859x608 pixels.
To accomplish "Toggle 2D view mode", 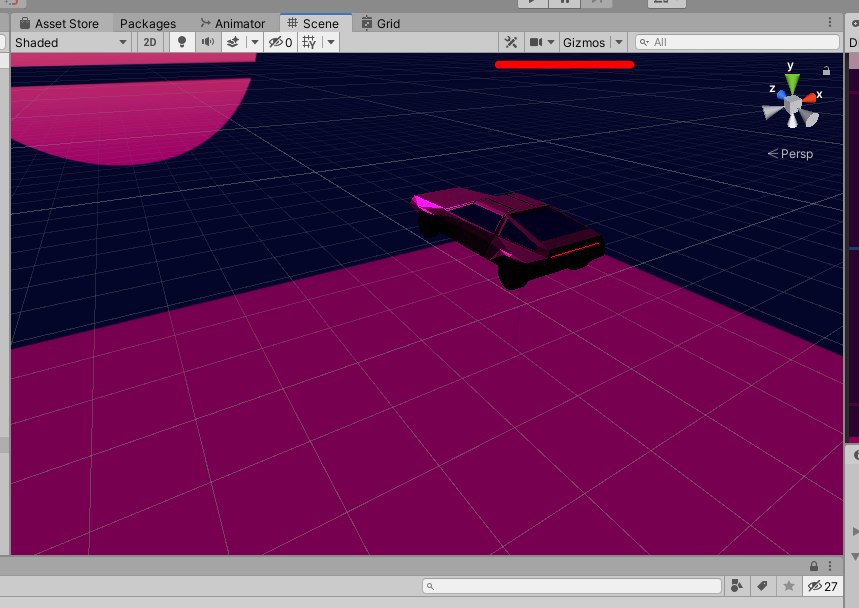I will (x=150, y=42).
